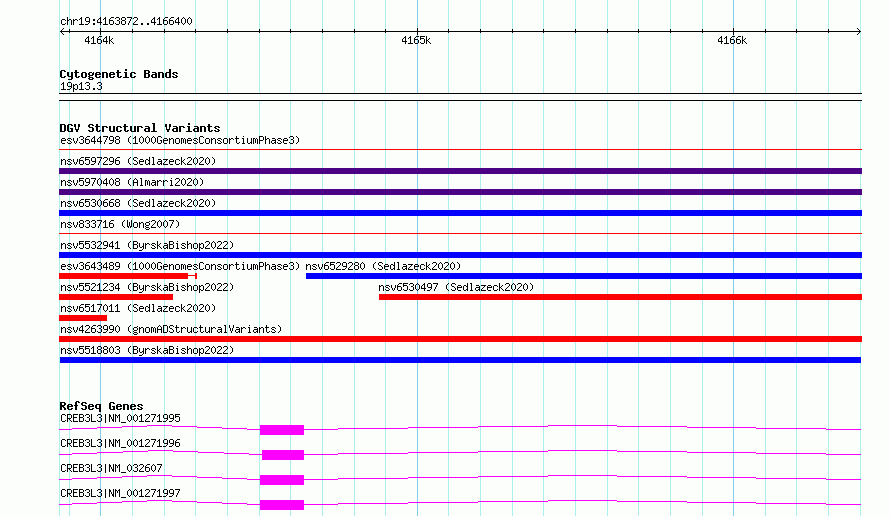Select chr19:4163872..4166400 coordinates text
Image resolution: width=890 pixels, height=516 pixels.
coord(126,21)
